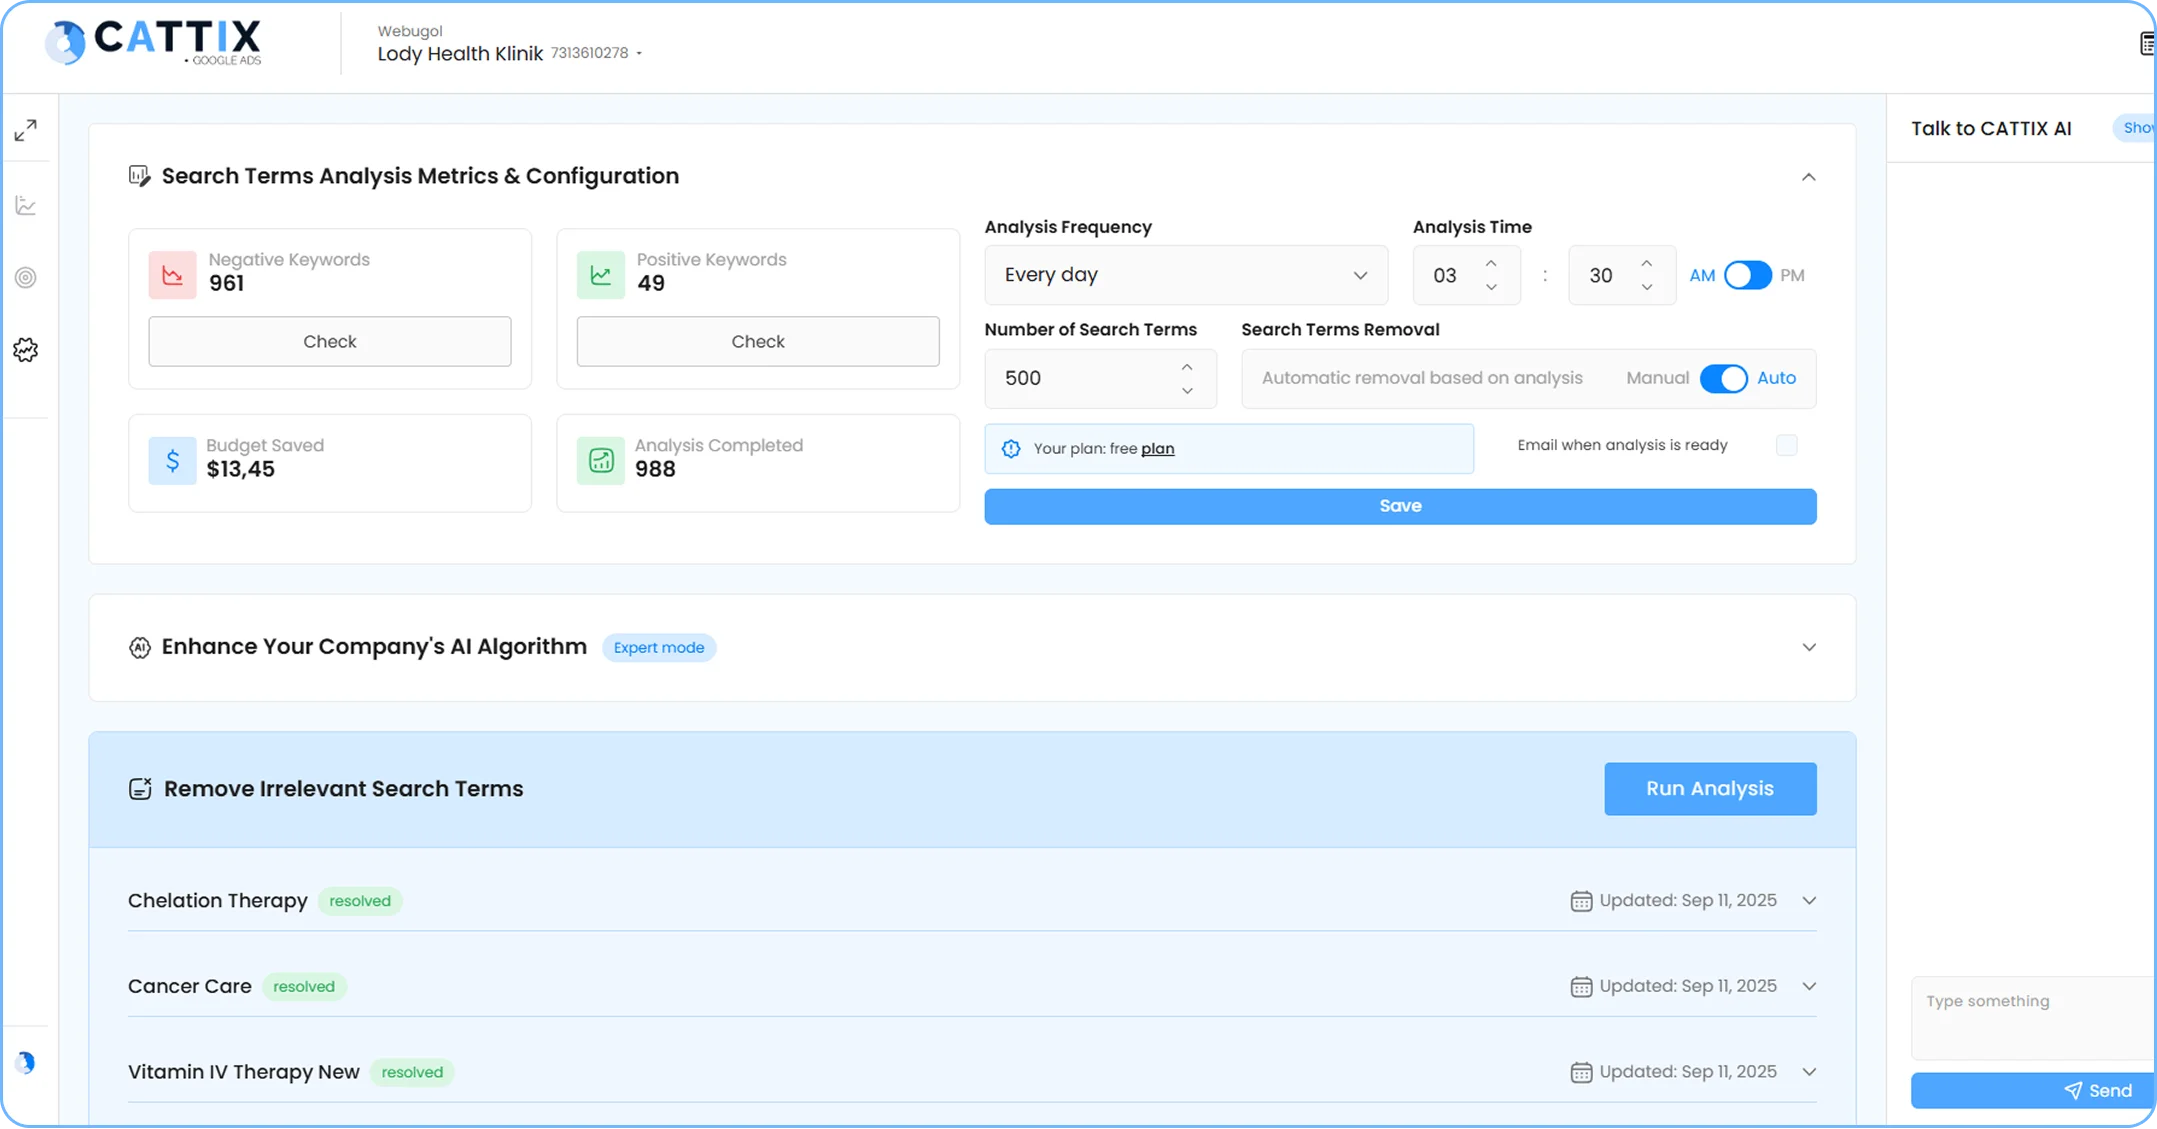Enable the Email when analysis is ready checkbox
This screenshot has width=2157, height=1129.
coord(1788,445)
